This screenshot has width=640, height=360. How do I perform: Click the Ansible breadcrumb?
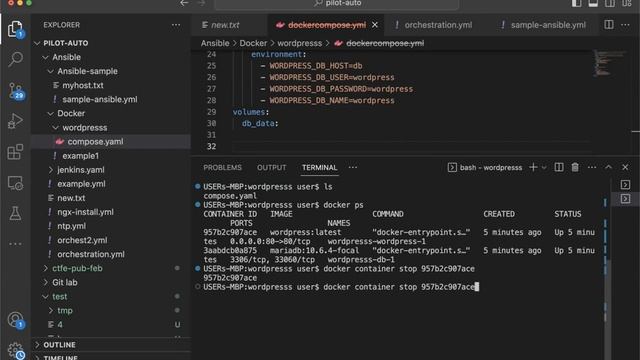215,43
